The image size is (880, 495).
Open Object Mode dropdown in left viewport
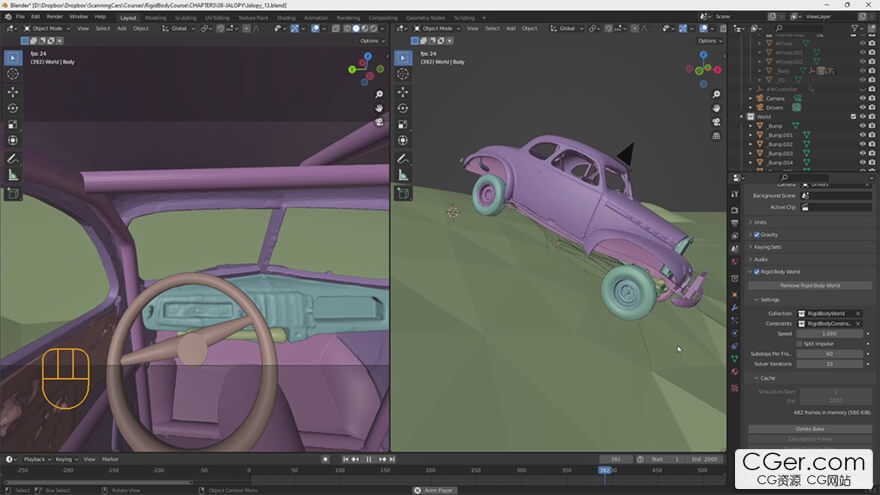click(x=45, y=28)
